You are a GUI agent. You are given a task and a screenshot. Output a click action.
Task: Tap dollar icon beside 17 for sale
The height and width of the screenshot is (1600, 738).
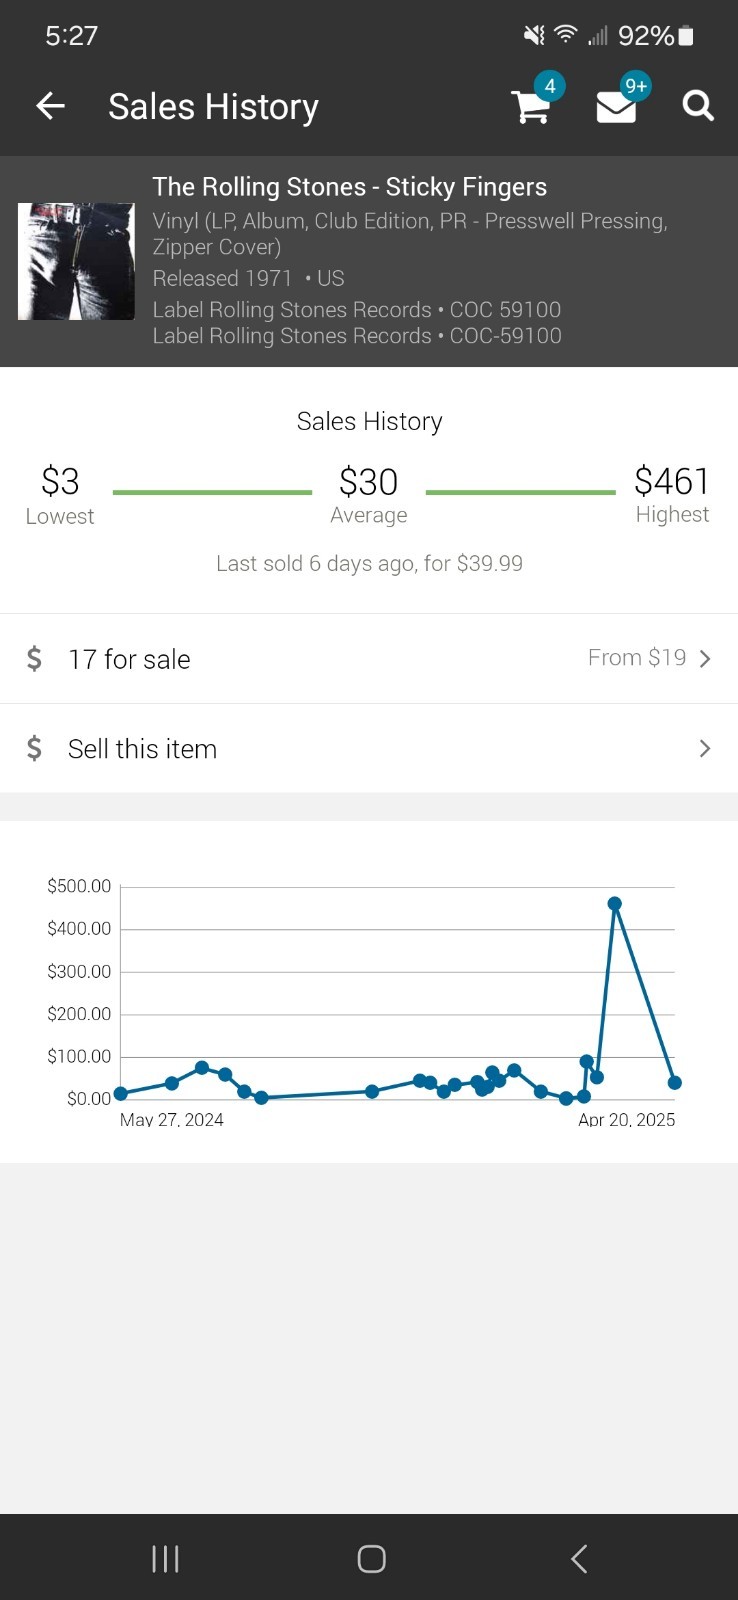coord(34,659)
